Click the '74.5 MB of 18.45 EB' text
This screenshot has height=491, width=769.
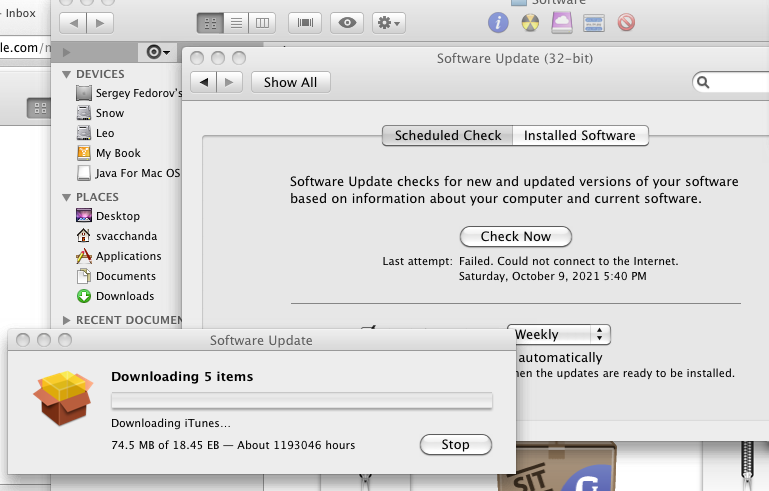point(165,445)
